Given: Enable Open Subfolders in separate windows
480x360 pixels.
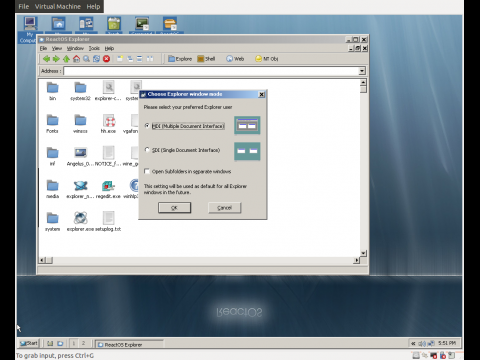Looking at the screenshot, I should tap(147, 171).
